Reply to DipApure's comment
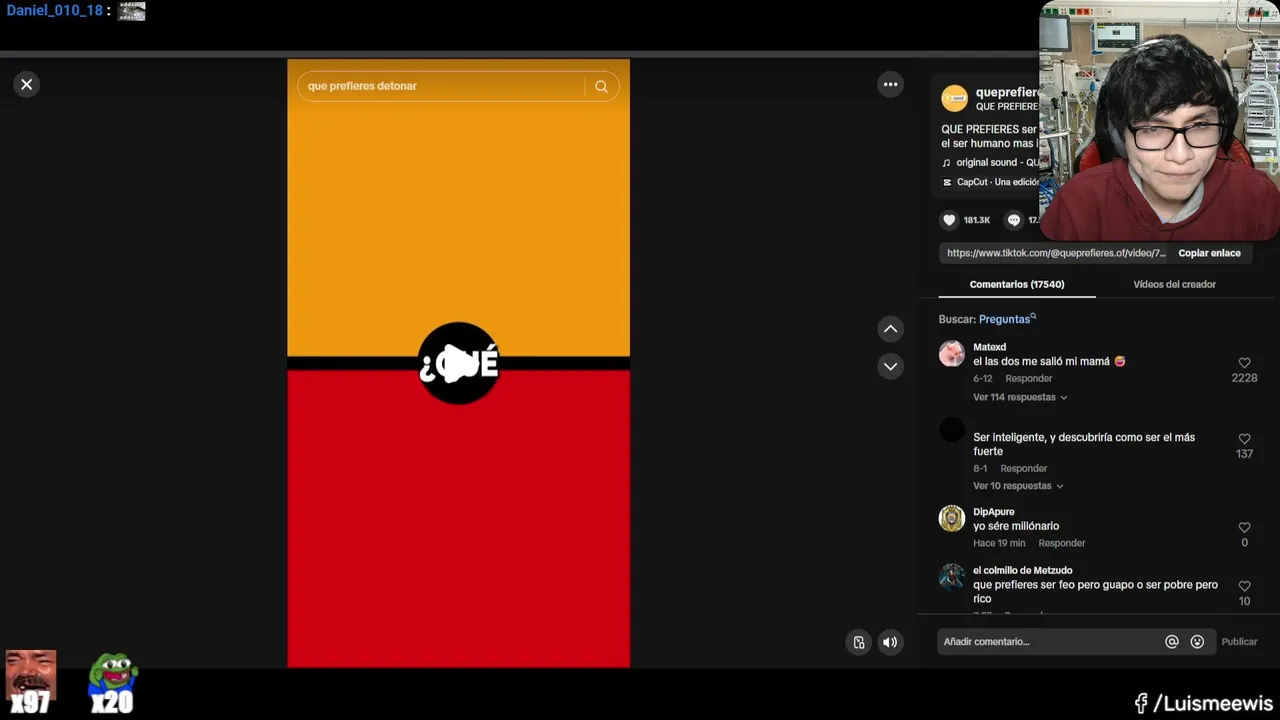Image resolution: width=1280 pixels, height=720 pixels. [x=1062, y=544]
